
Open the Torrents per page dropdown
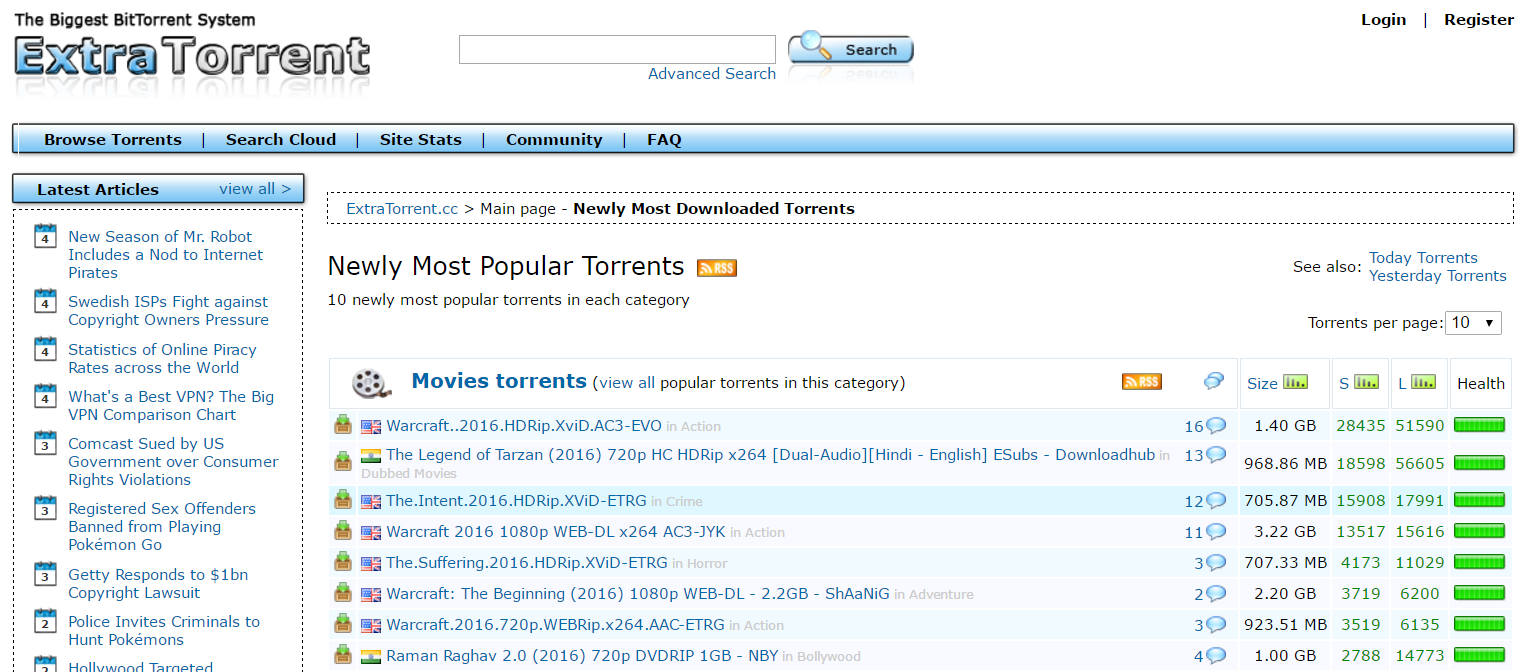[x=1474, y=323]
